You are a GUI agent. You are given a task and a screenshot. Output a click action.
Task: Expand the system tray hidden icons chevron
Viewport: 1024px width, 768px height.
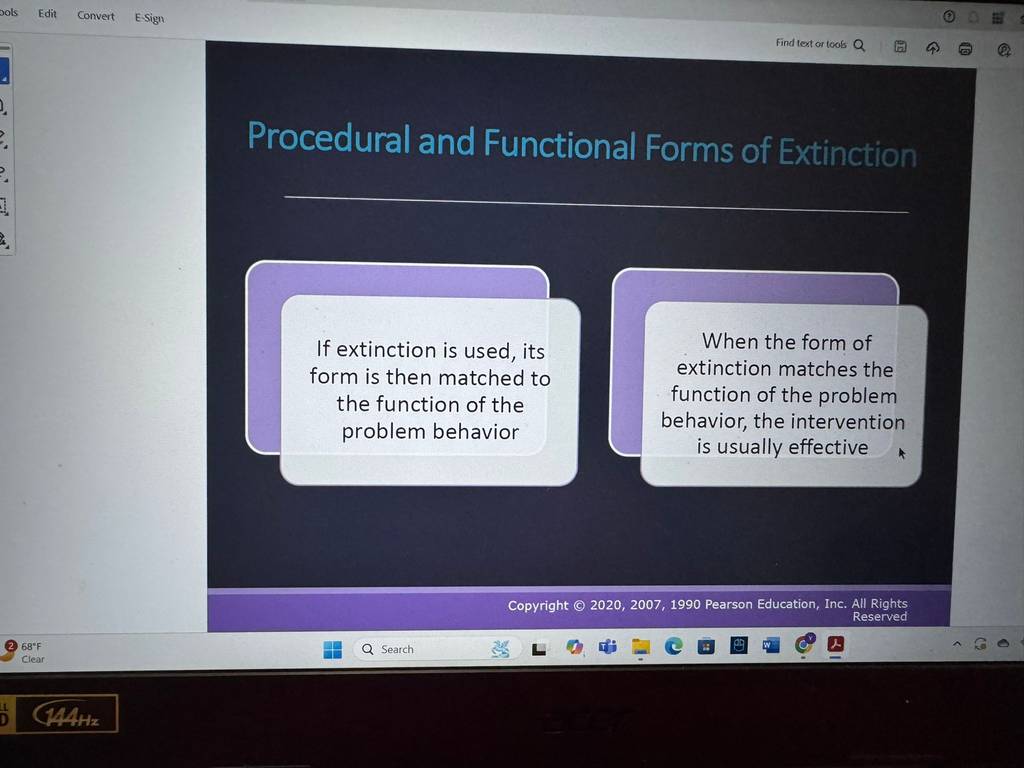click(957, 644)
